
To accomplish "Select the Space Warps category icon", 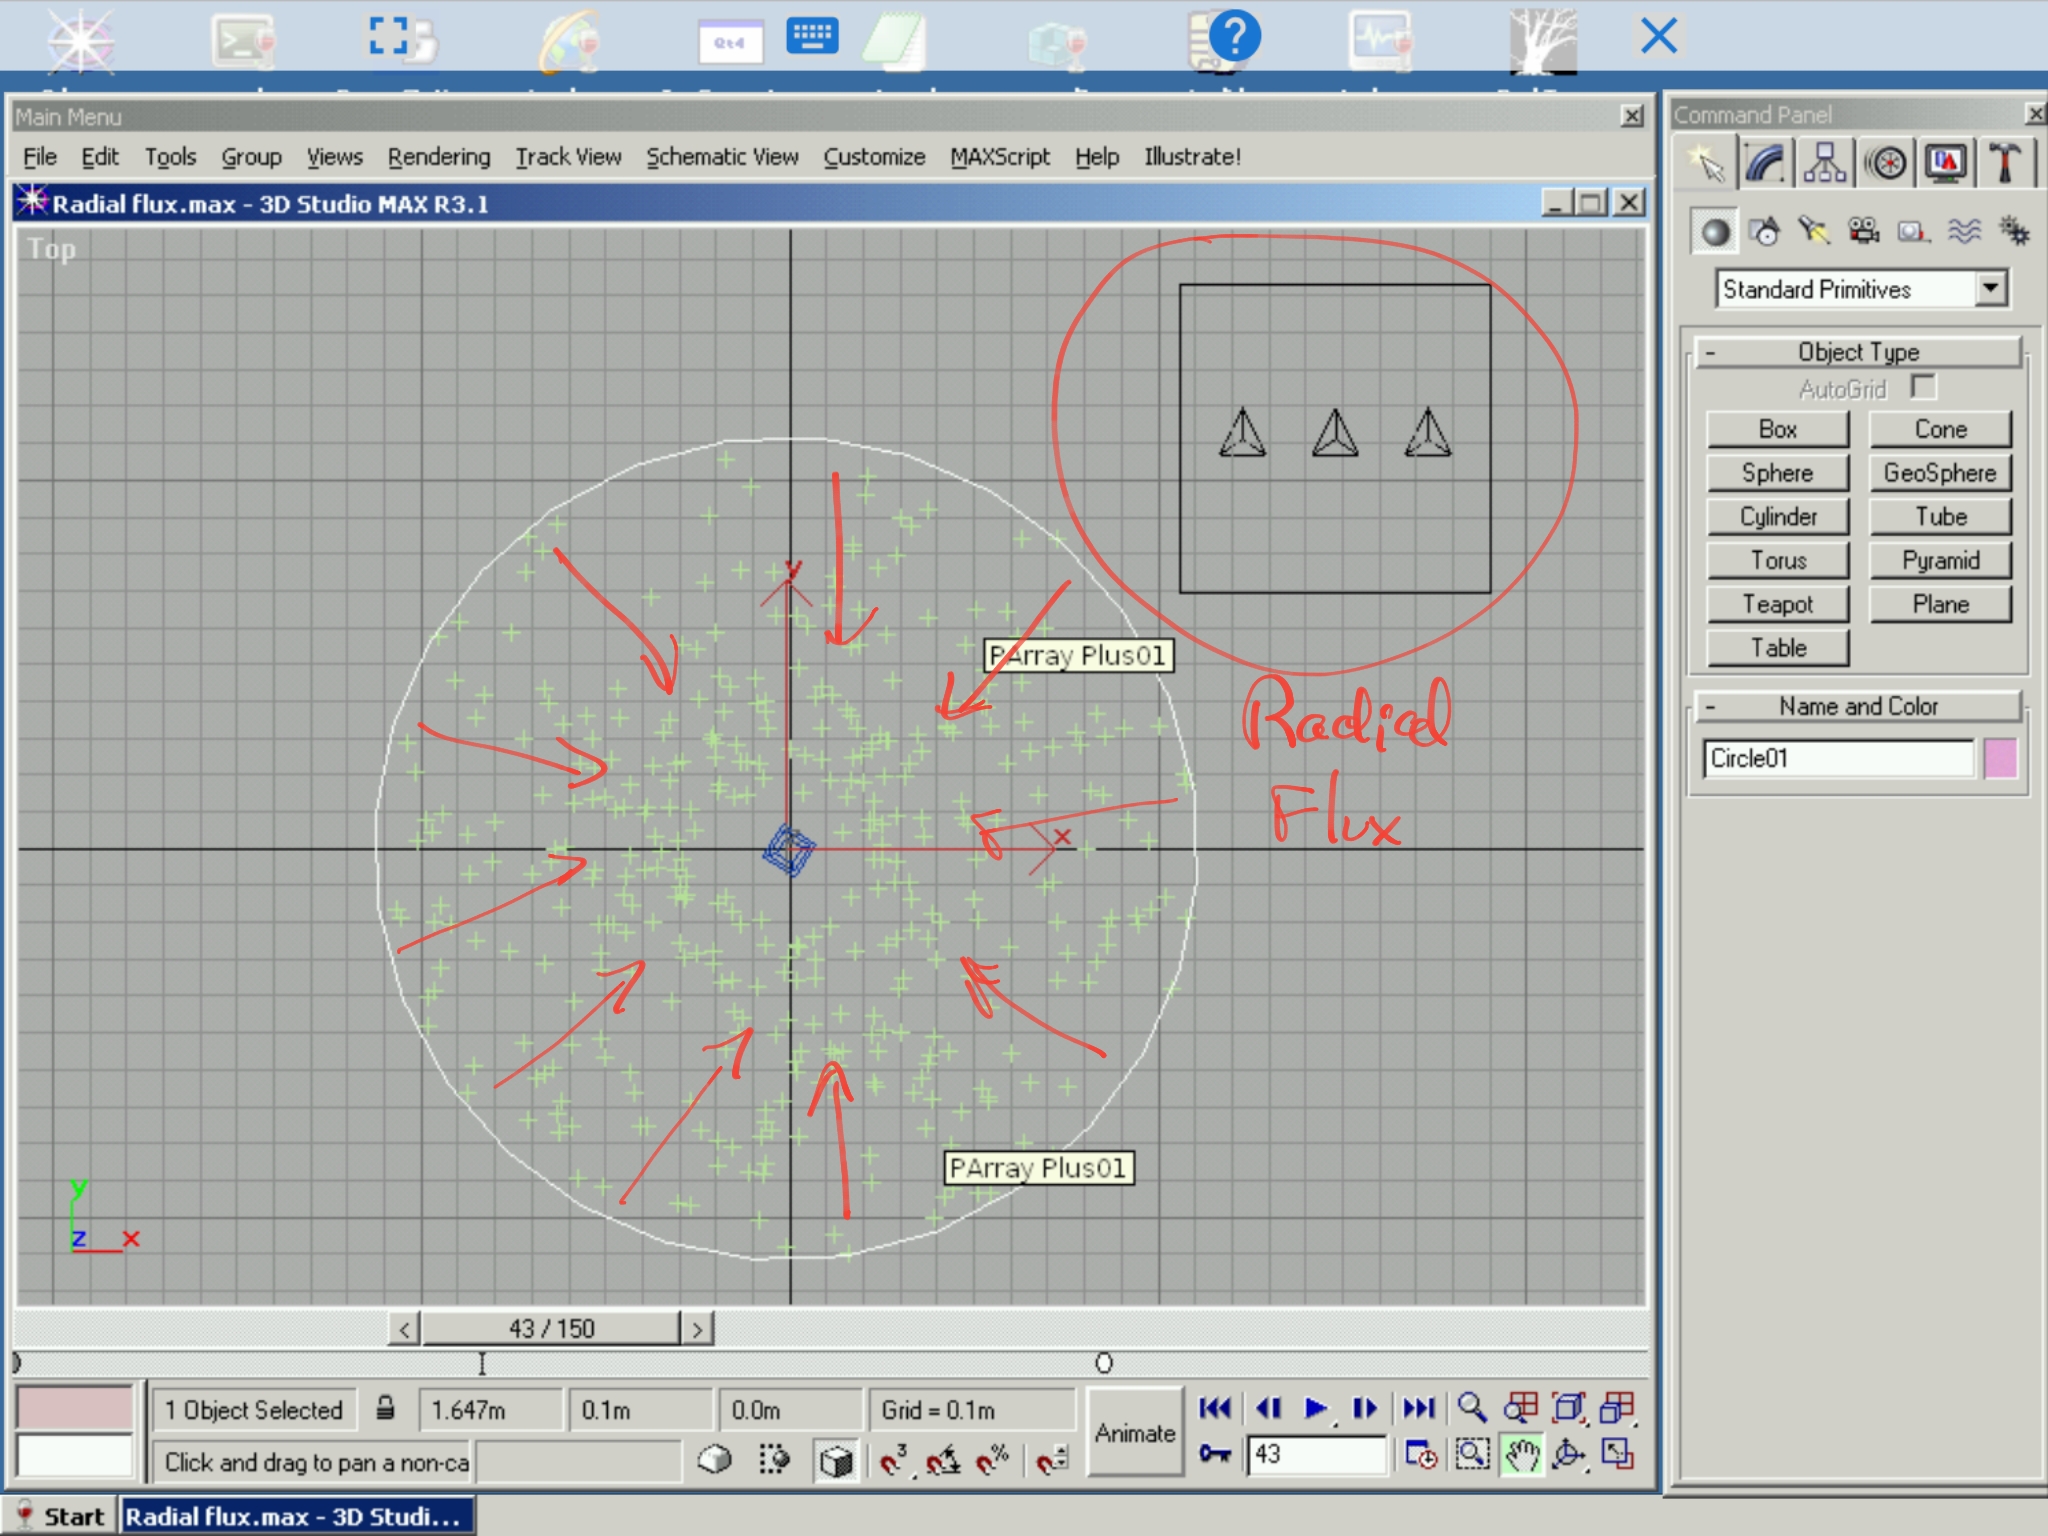I will (x=1964, y=232).
